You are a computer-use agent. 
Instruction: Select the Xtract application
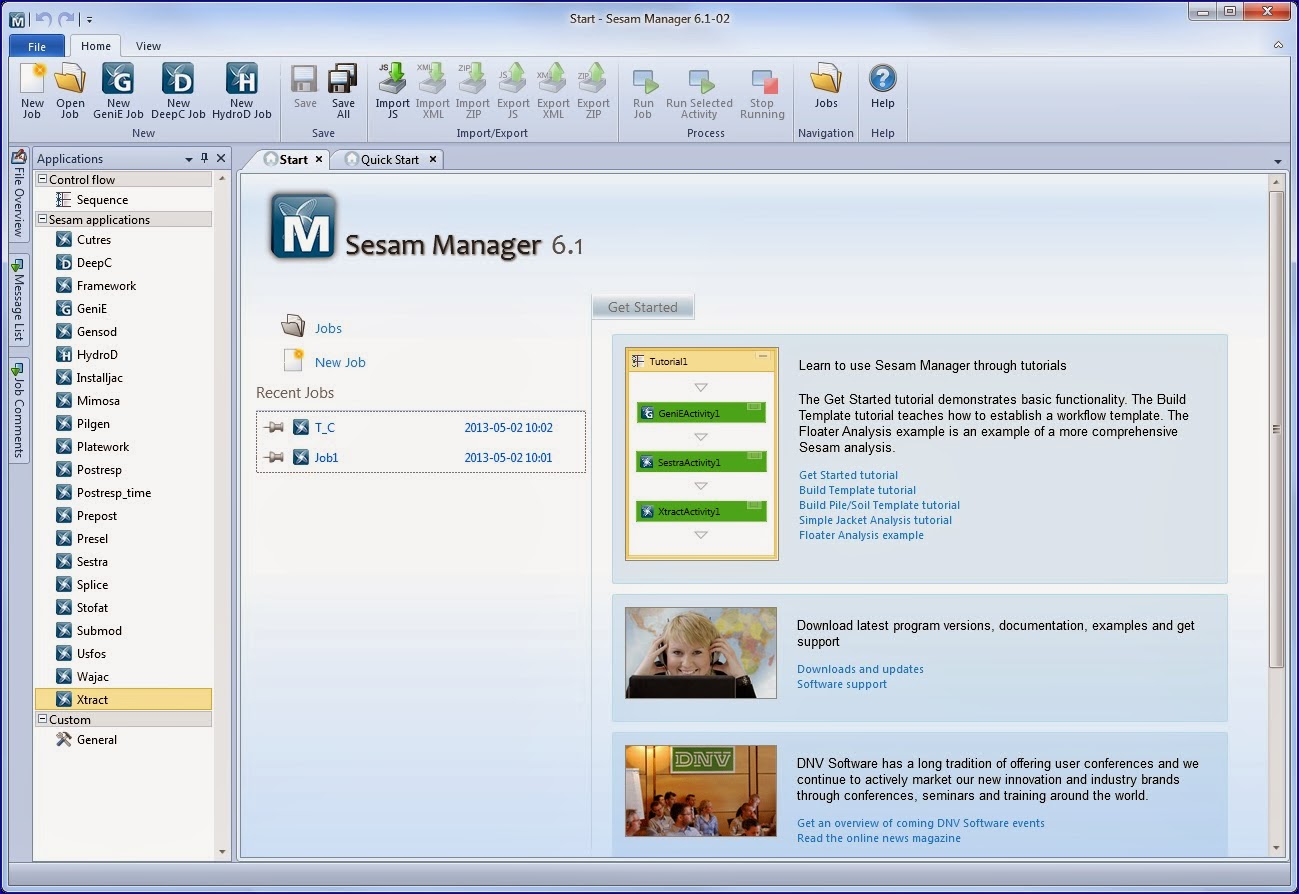click(124, 700)
